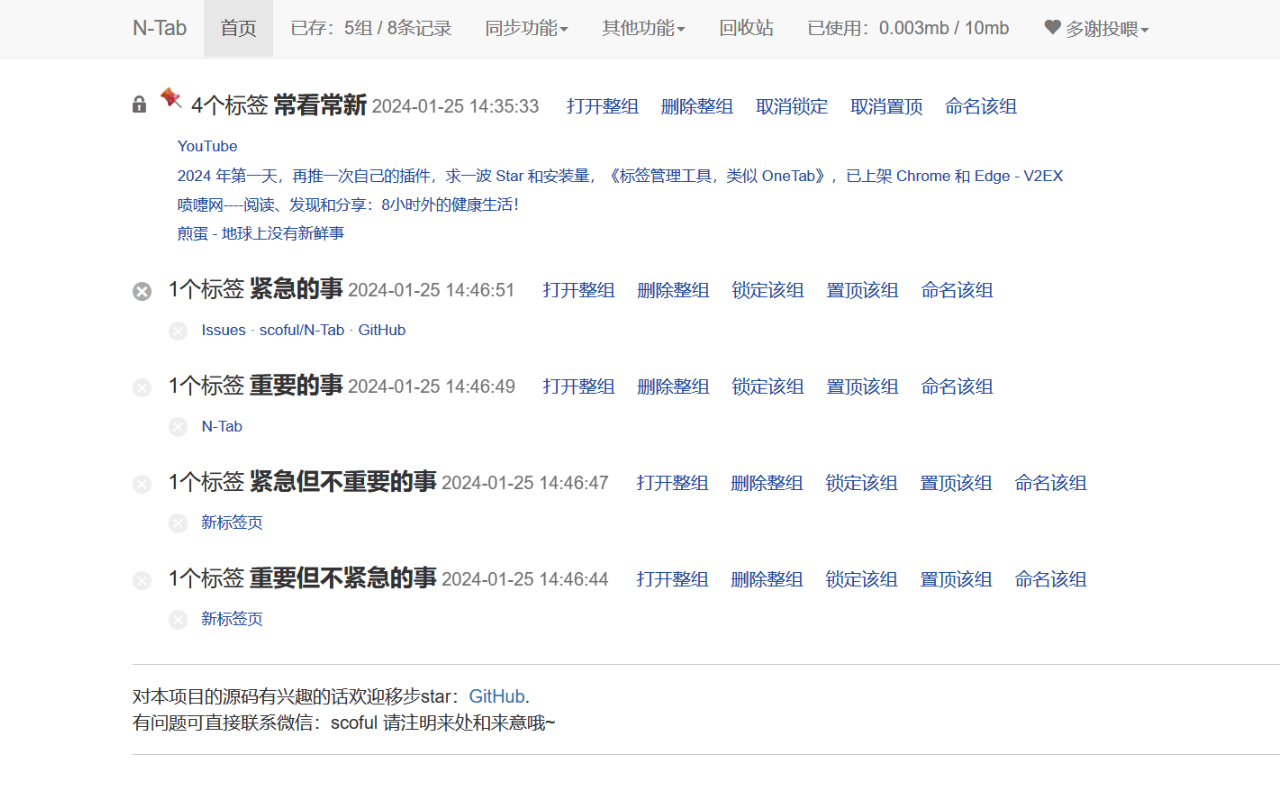Pin the 重要的事 group with 置顶该组

pos(862,386)
